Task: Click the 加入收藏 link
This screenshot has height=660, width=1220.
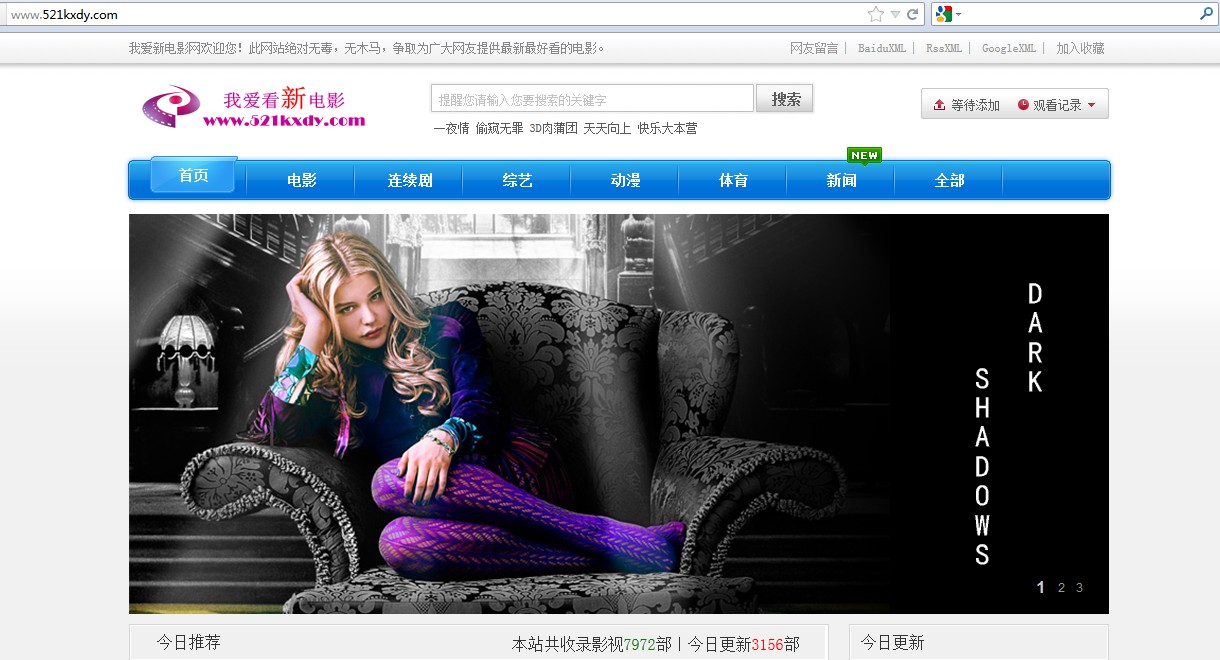Action: pos(1080,48)
